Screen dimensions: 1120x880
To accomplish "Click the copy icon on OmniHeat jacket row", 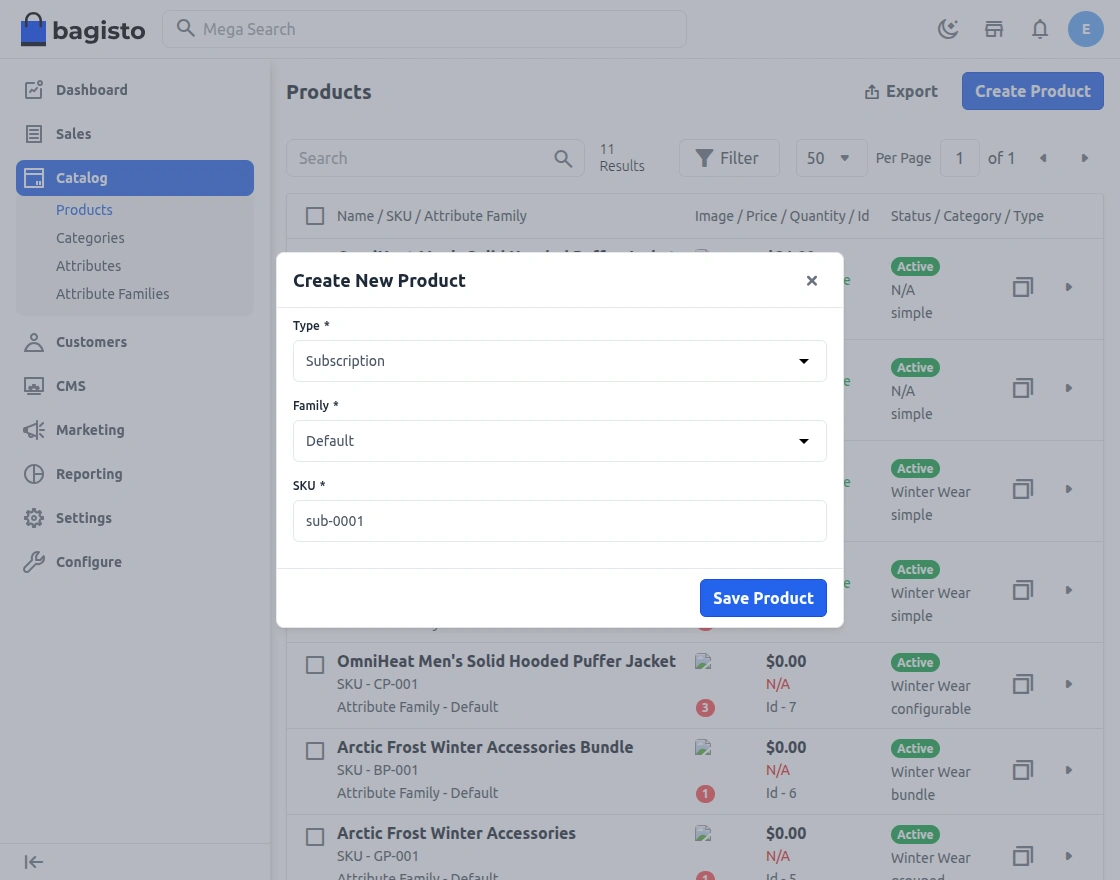I will point(1022,685).
